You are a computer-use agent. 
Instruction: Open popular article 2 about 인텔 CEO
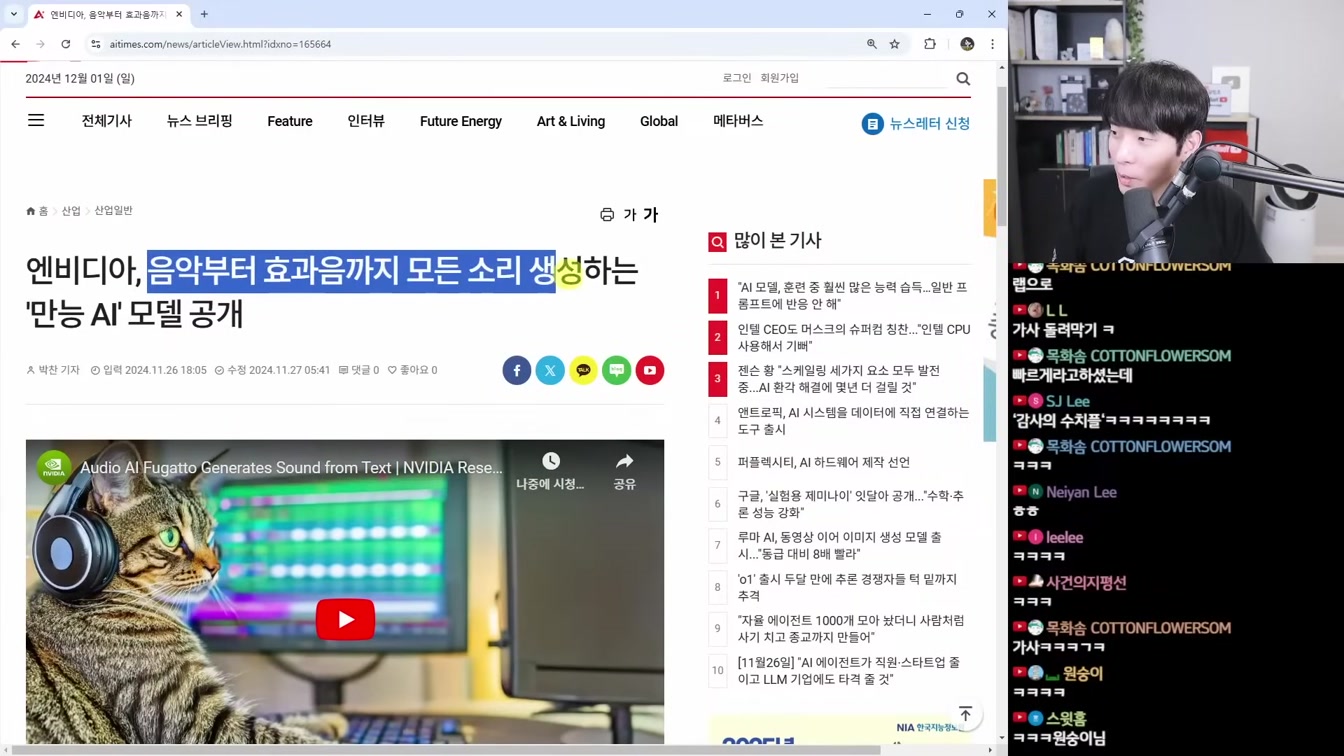pyautogui.click(x=854, y=337)
